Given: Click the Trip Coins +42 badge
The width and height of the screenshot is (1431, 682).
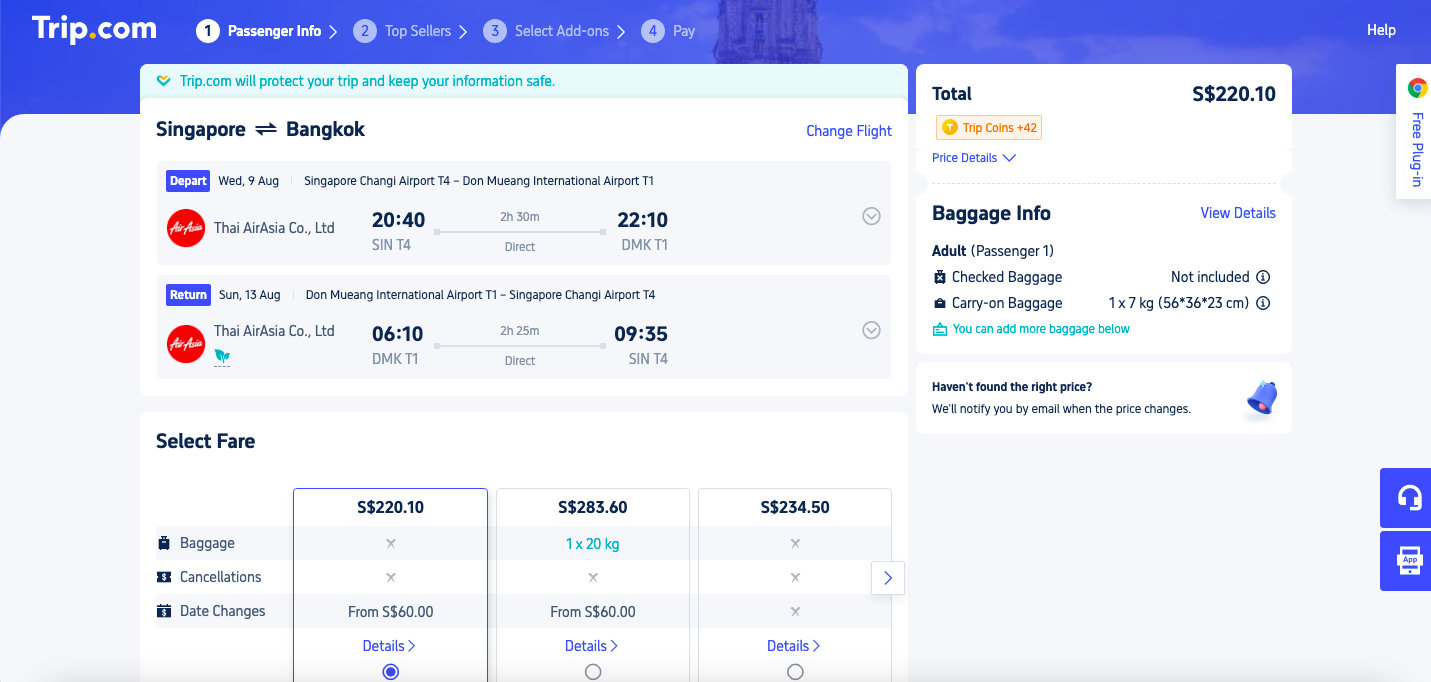Looking at the screenshot, I should (x=989, y=128).
